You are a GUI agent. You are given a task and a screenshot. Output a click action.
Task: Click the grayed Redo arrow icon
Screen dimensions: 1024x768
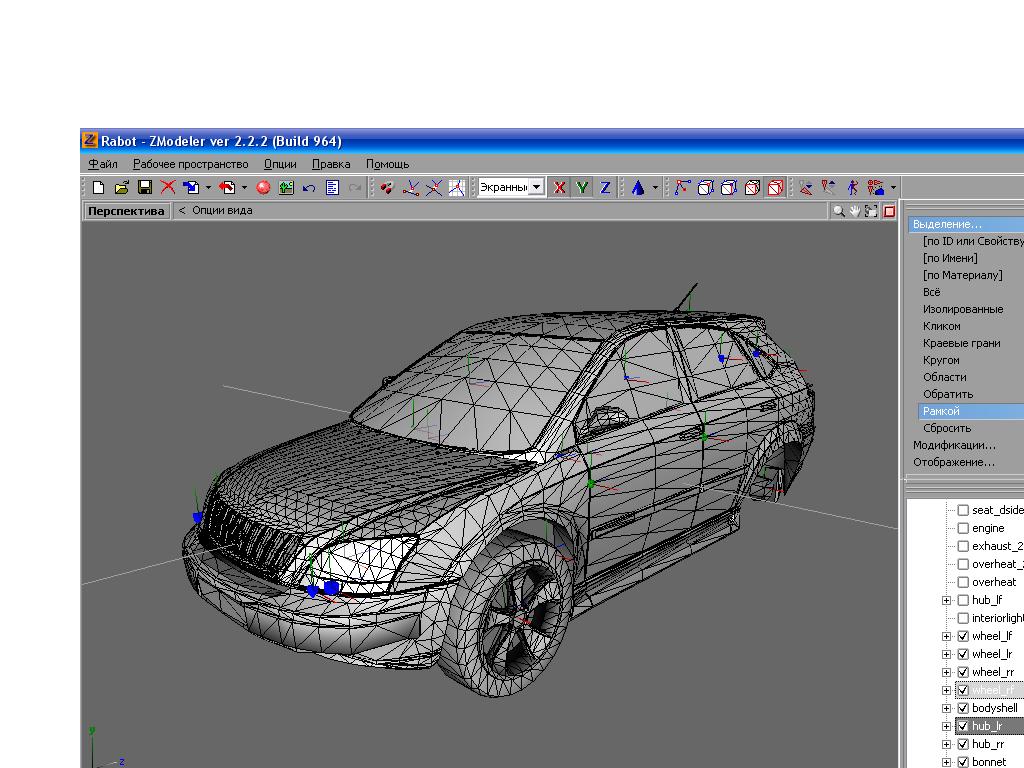point(355,188)
